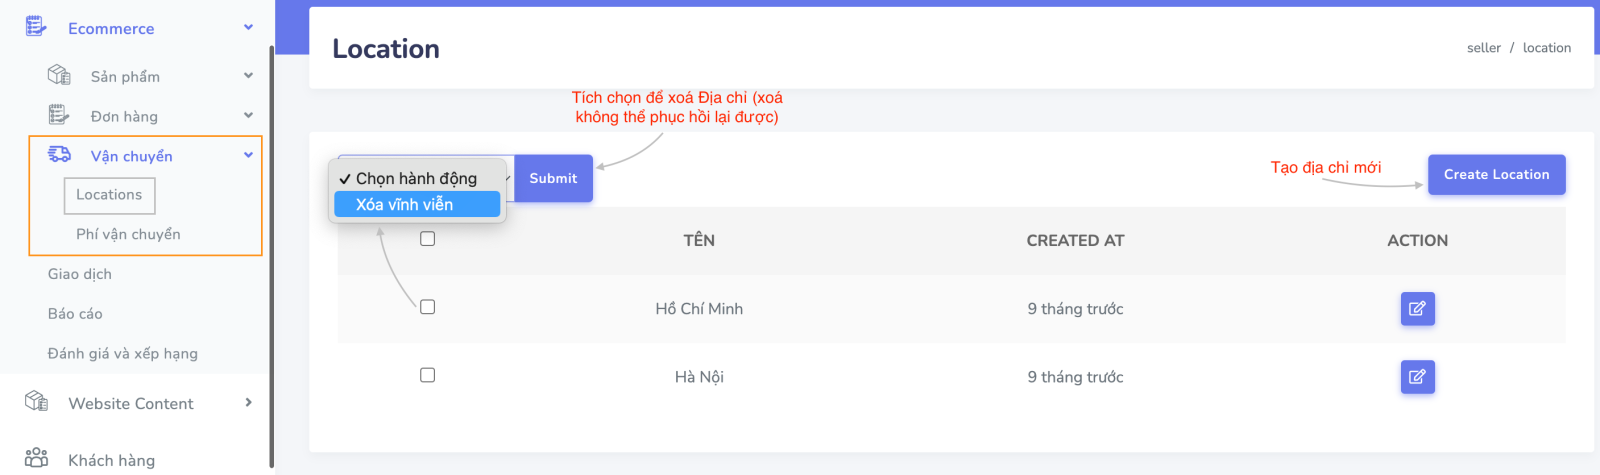Screen dimensions: 1600x475
Task: Click the Create Location button
Action: click(1496, 174)
